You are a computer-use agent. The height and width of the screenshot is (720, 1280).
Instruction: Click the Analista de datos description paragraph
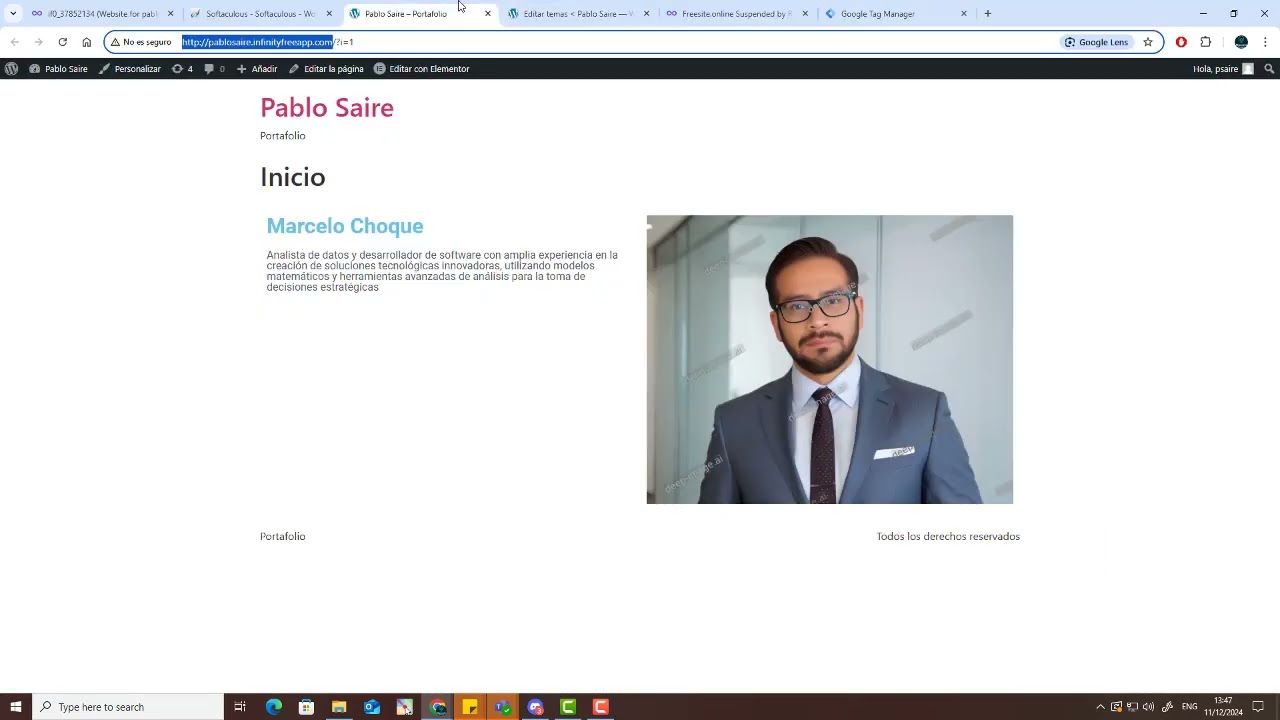442,271
